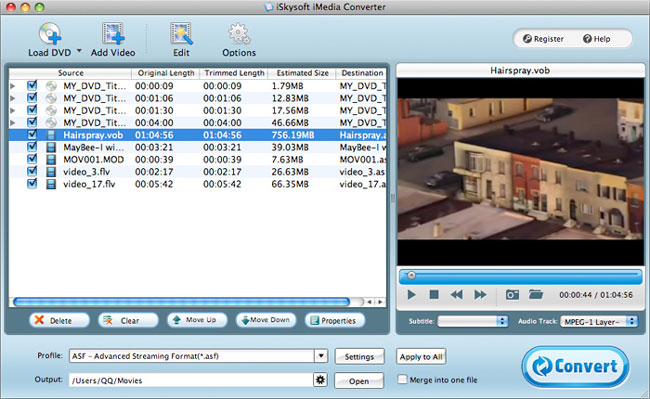Click the scroll right arrow under the list

pyautogui.click(x=380, y=302)
